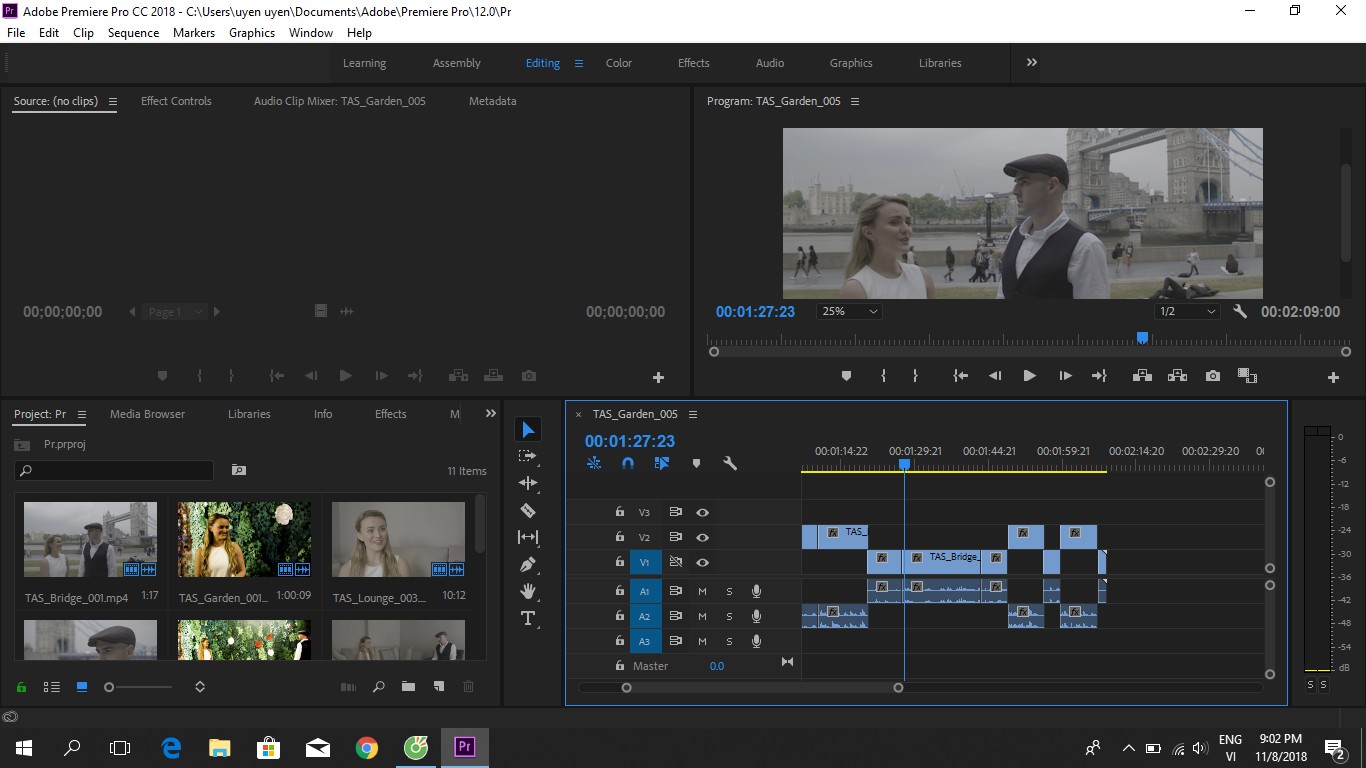The image size is (1366, 768).
Task: Open TAS_Garden_005 timeline panel menu
Action: 693,414
